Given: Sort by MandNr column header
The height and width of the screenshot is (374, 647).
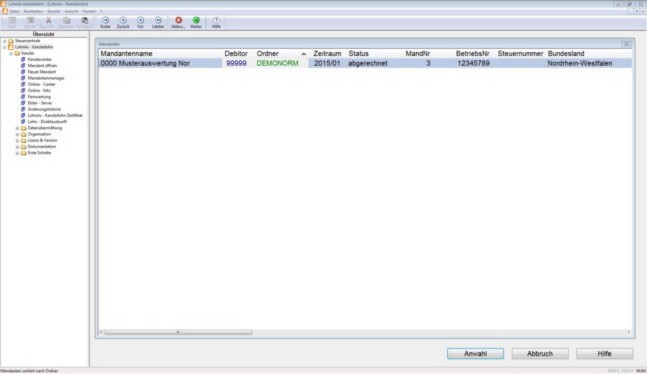Looking at the screenshot, I should 418,54.
